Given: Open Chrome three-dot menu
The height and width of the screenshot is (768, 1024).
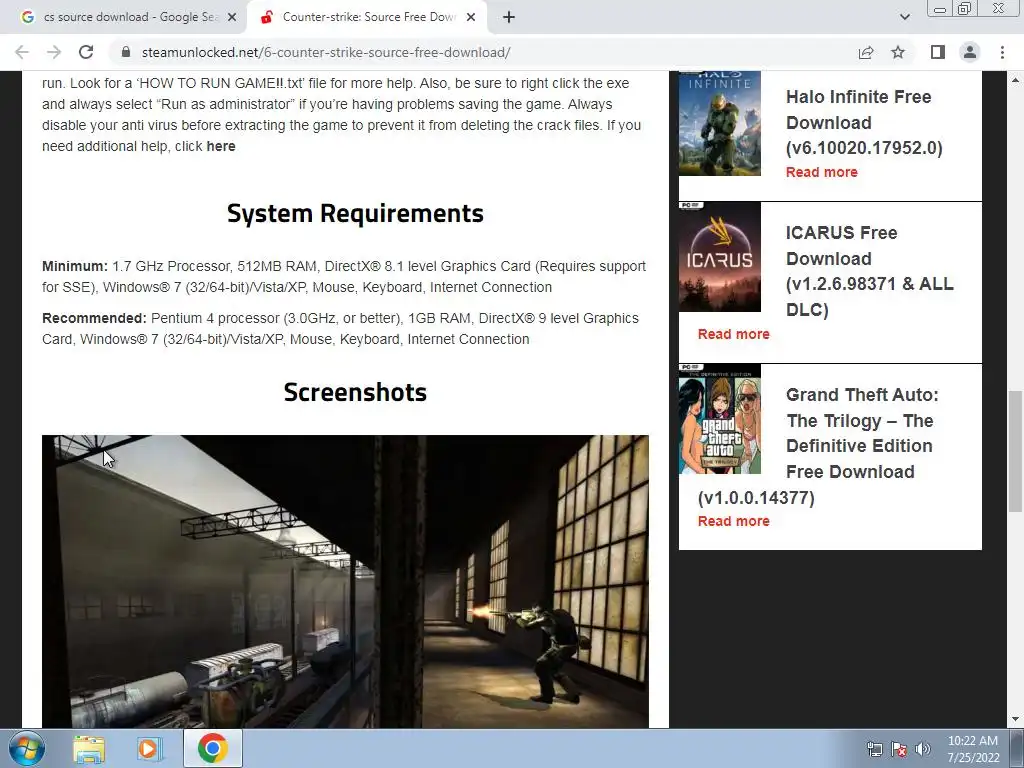Looking at the screenshot, I should point(1002,52).
